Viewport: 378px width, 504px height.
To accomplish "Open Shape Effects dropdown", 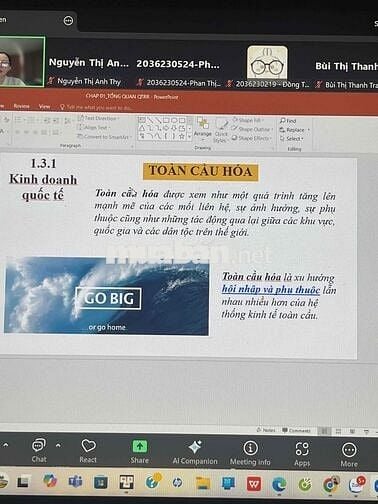I will (252, 138).
